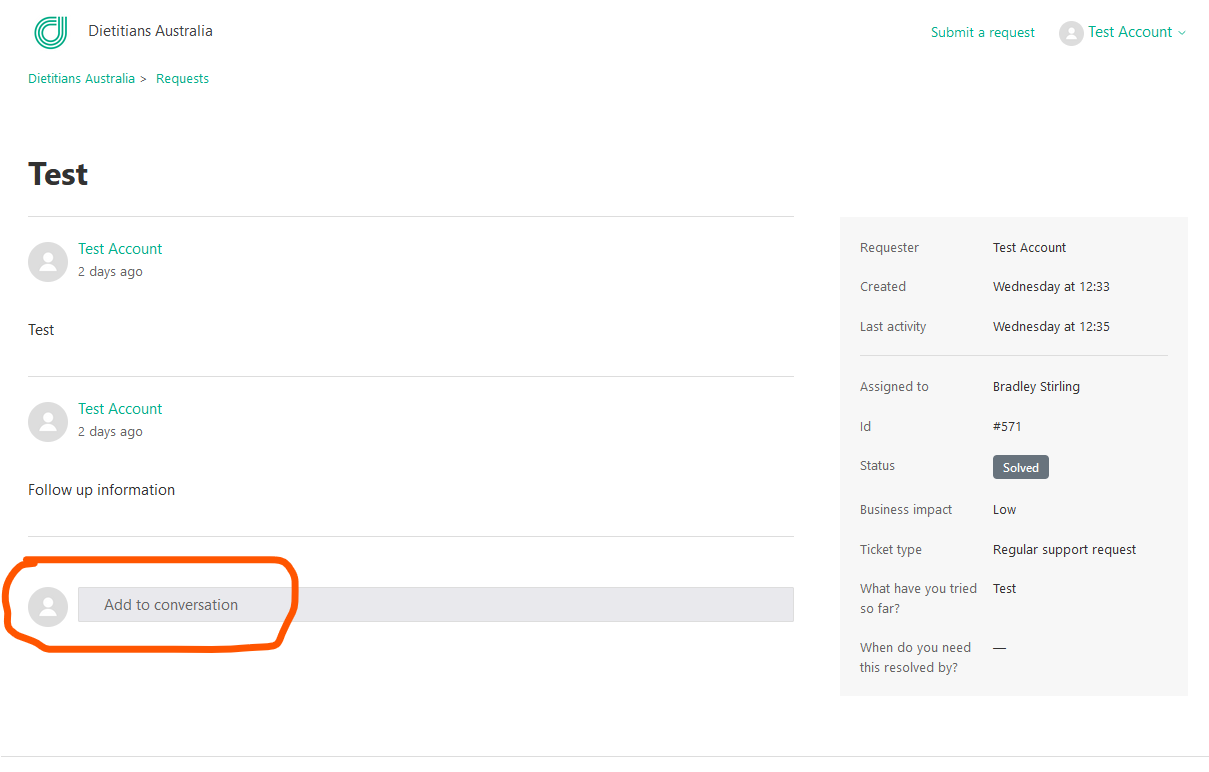Open the Test Account user menu in header
Screen dimensions: 1209x772
(1129, 32)
